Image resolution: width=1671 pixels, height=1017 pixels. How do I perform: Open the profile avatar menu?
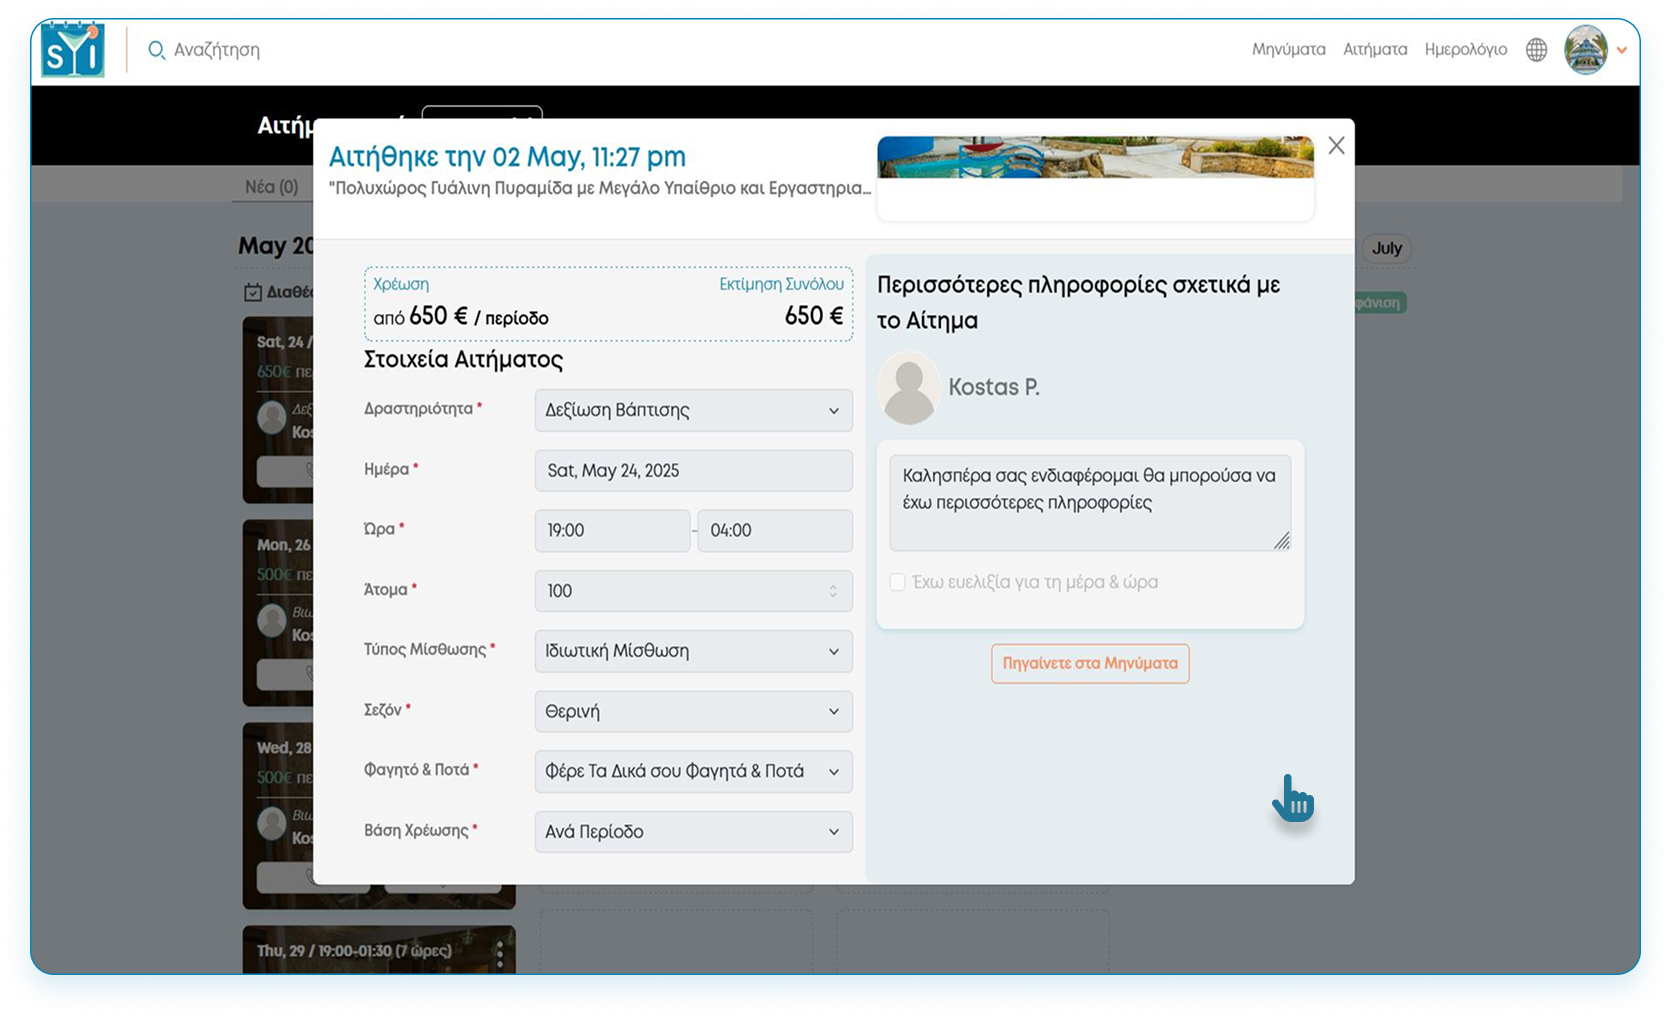point(1586,50)
